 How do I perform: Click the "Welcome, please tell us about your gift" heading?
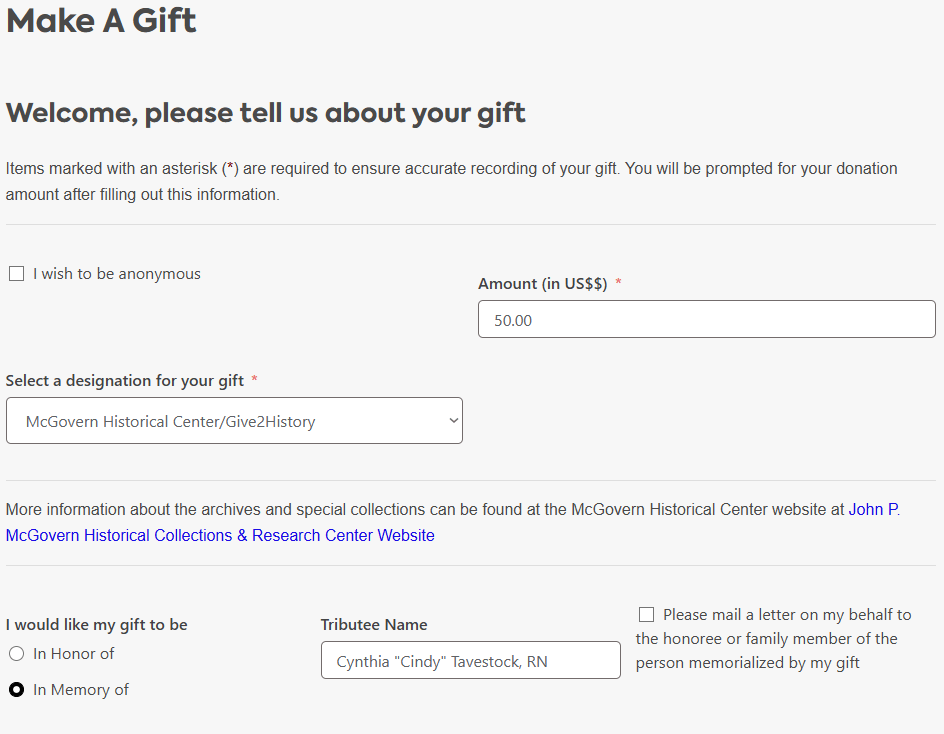pos(265,112)
